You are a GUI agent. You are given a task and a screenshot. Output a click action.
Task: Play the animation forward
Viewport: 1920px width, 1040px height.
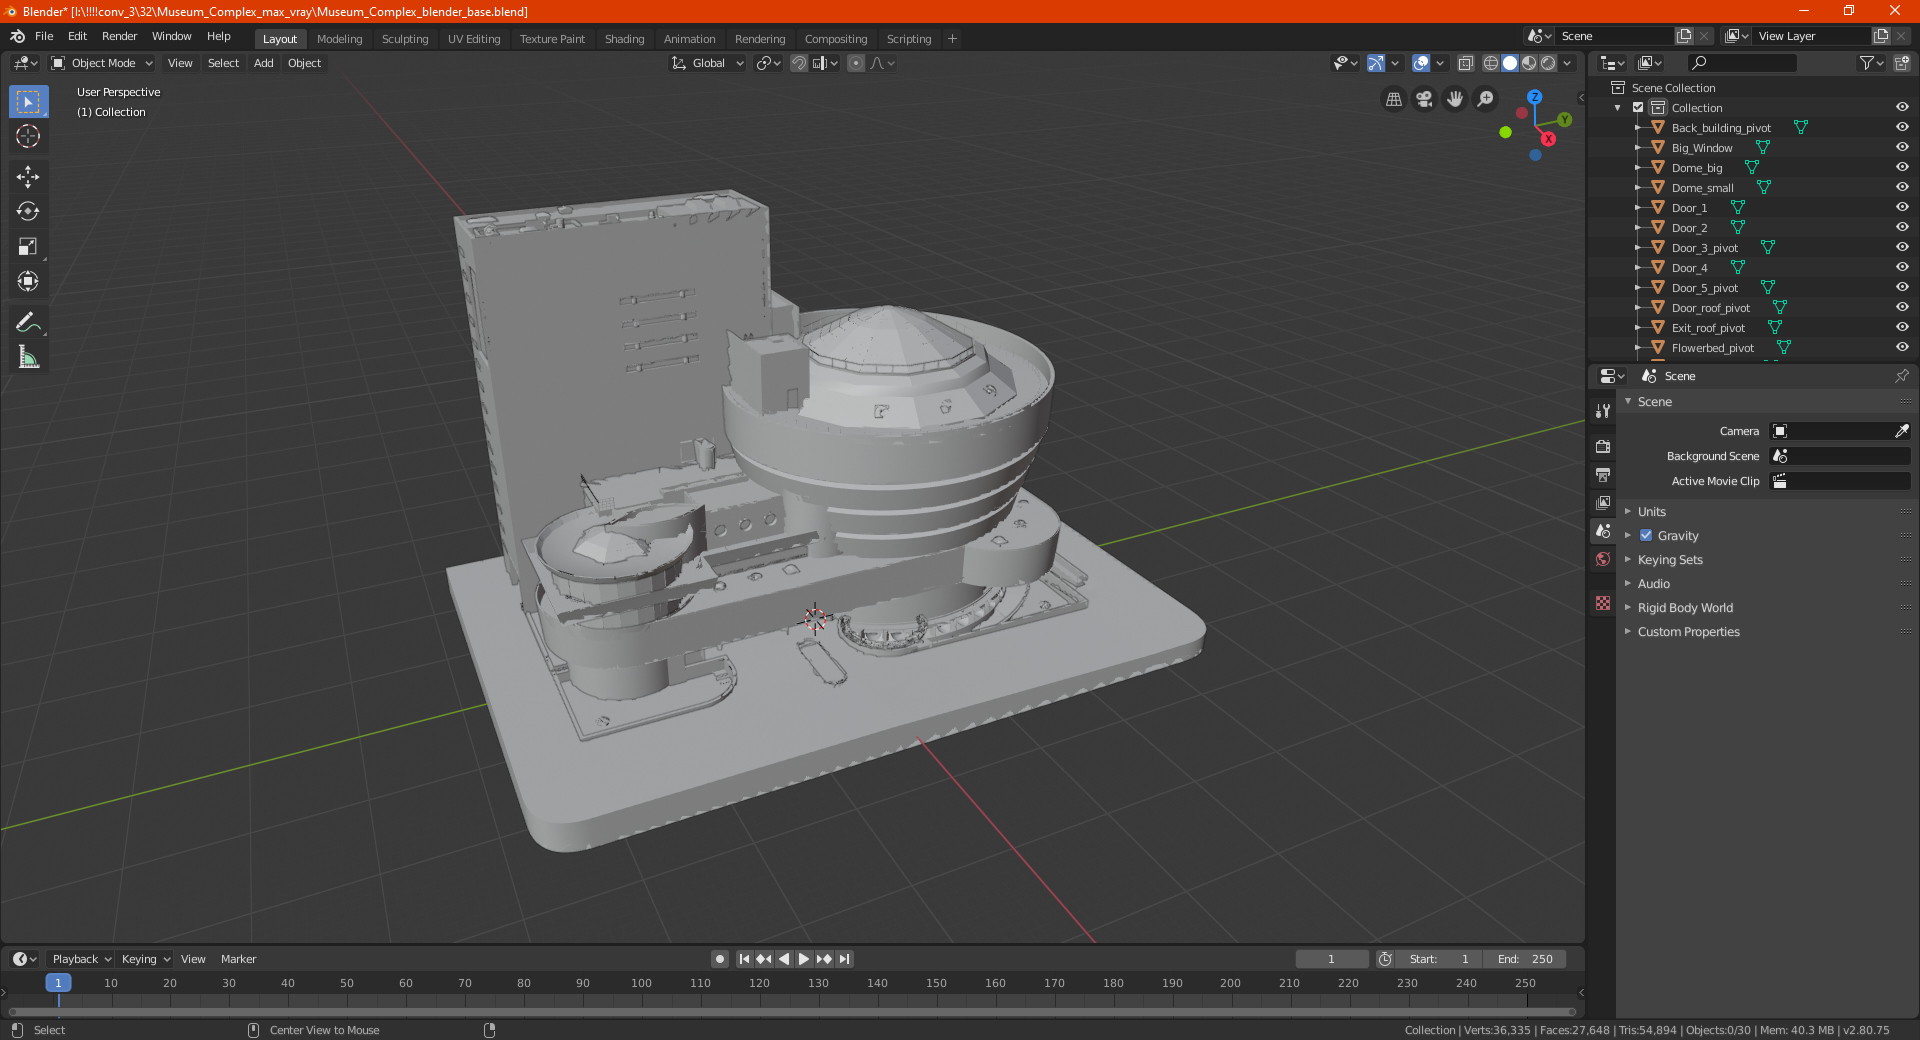click(804, 959)
